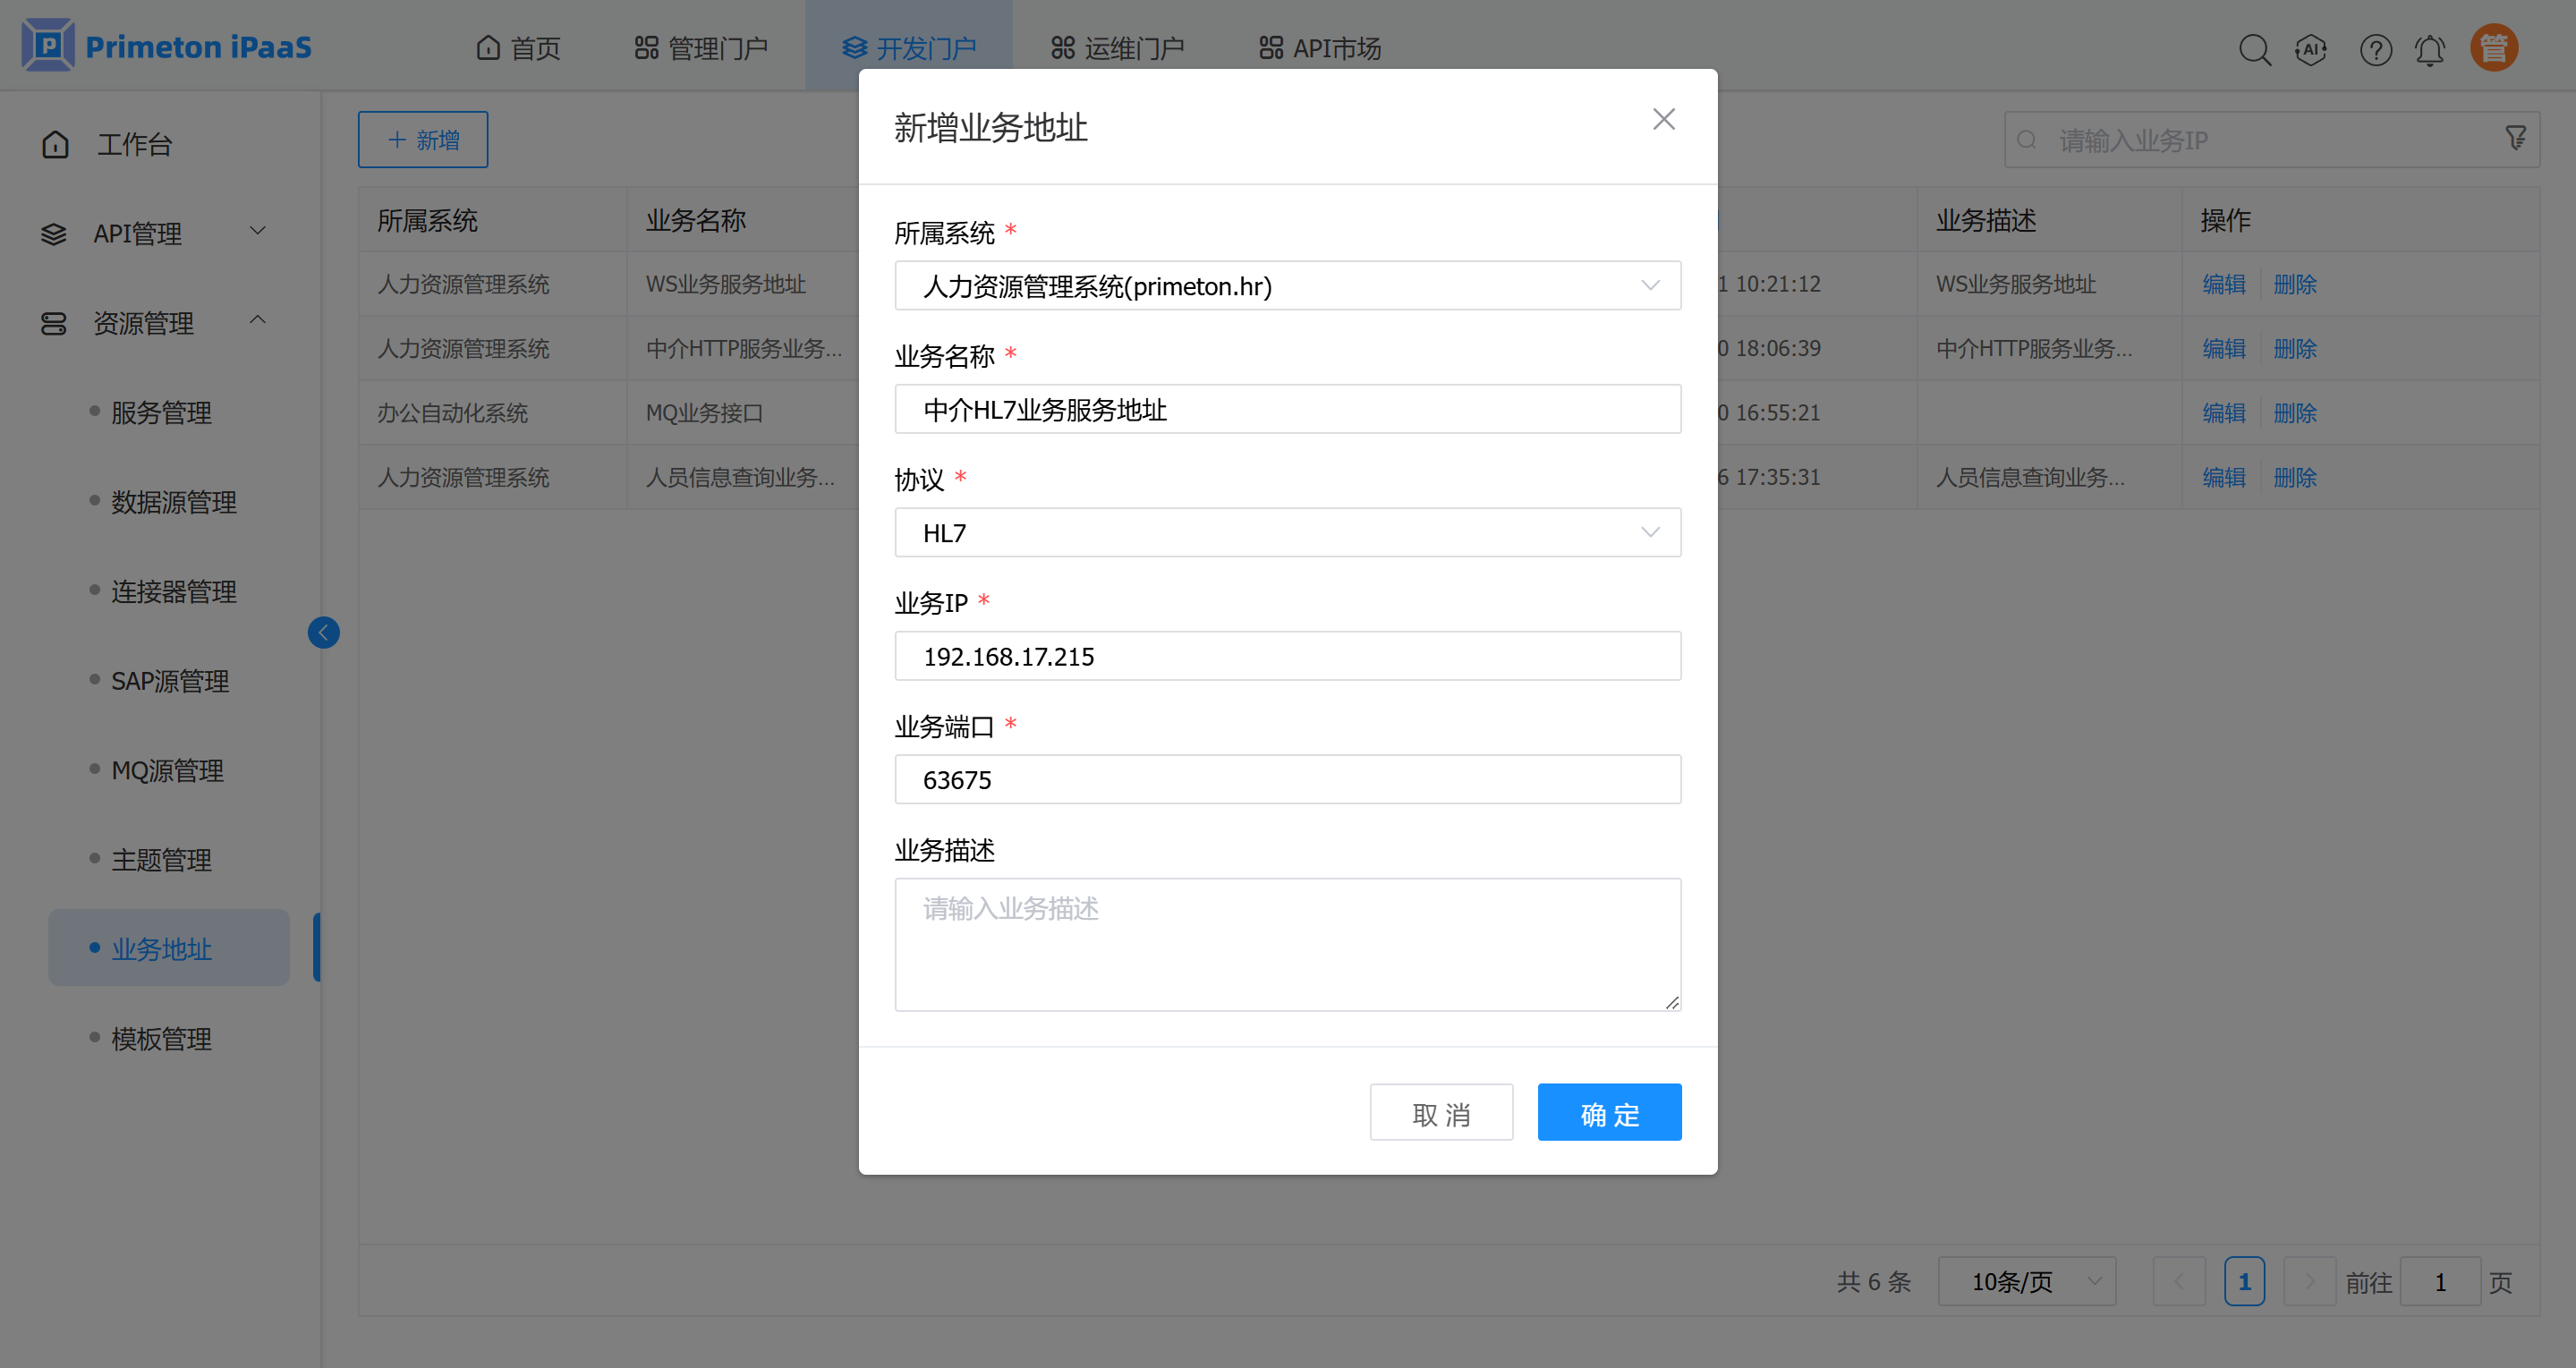2576x1368 pixels.
Task: Click into the 业务描述 text area
Action: [1287, 944]
